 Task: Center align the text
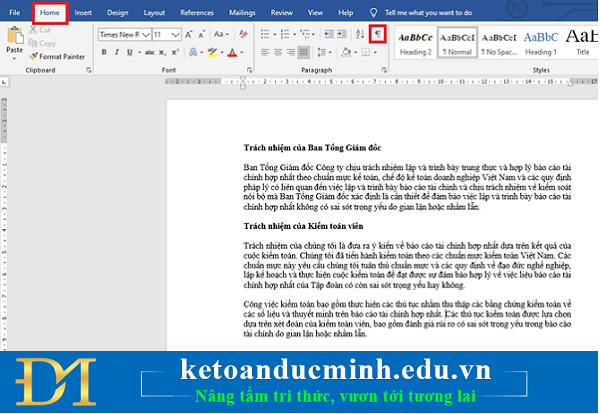[278, 52]
